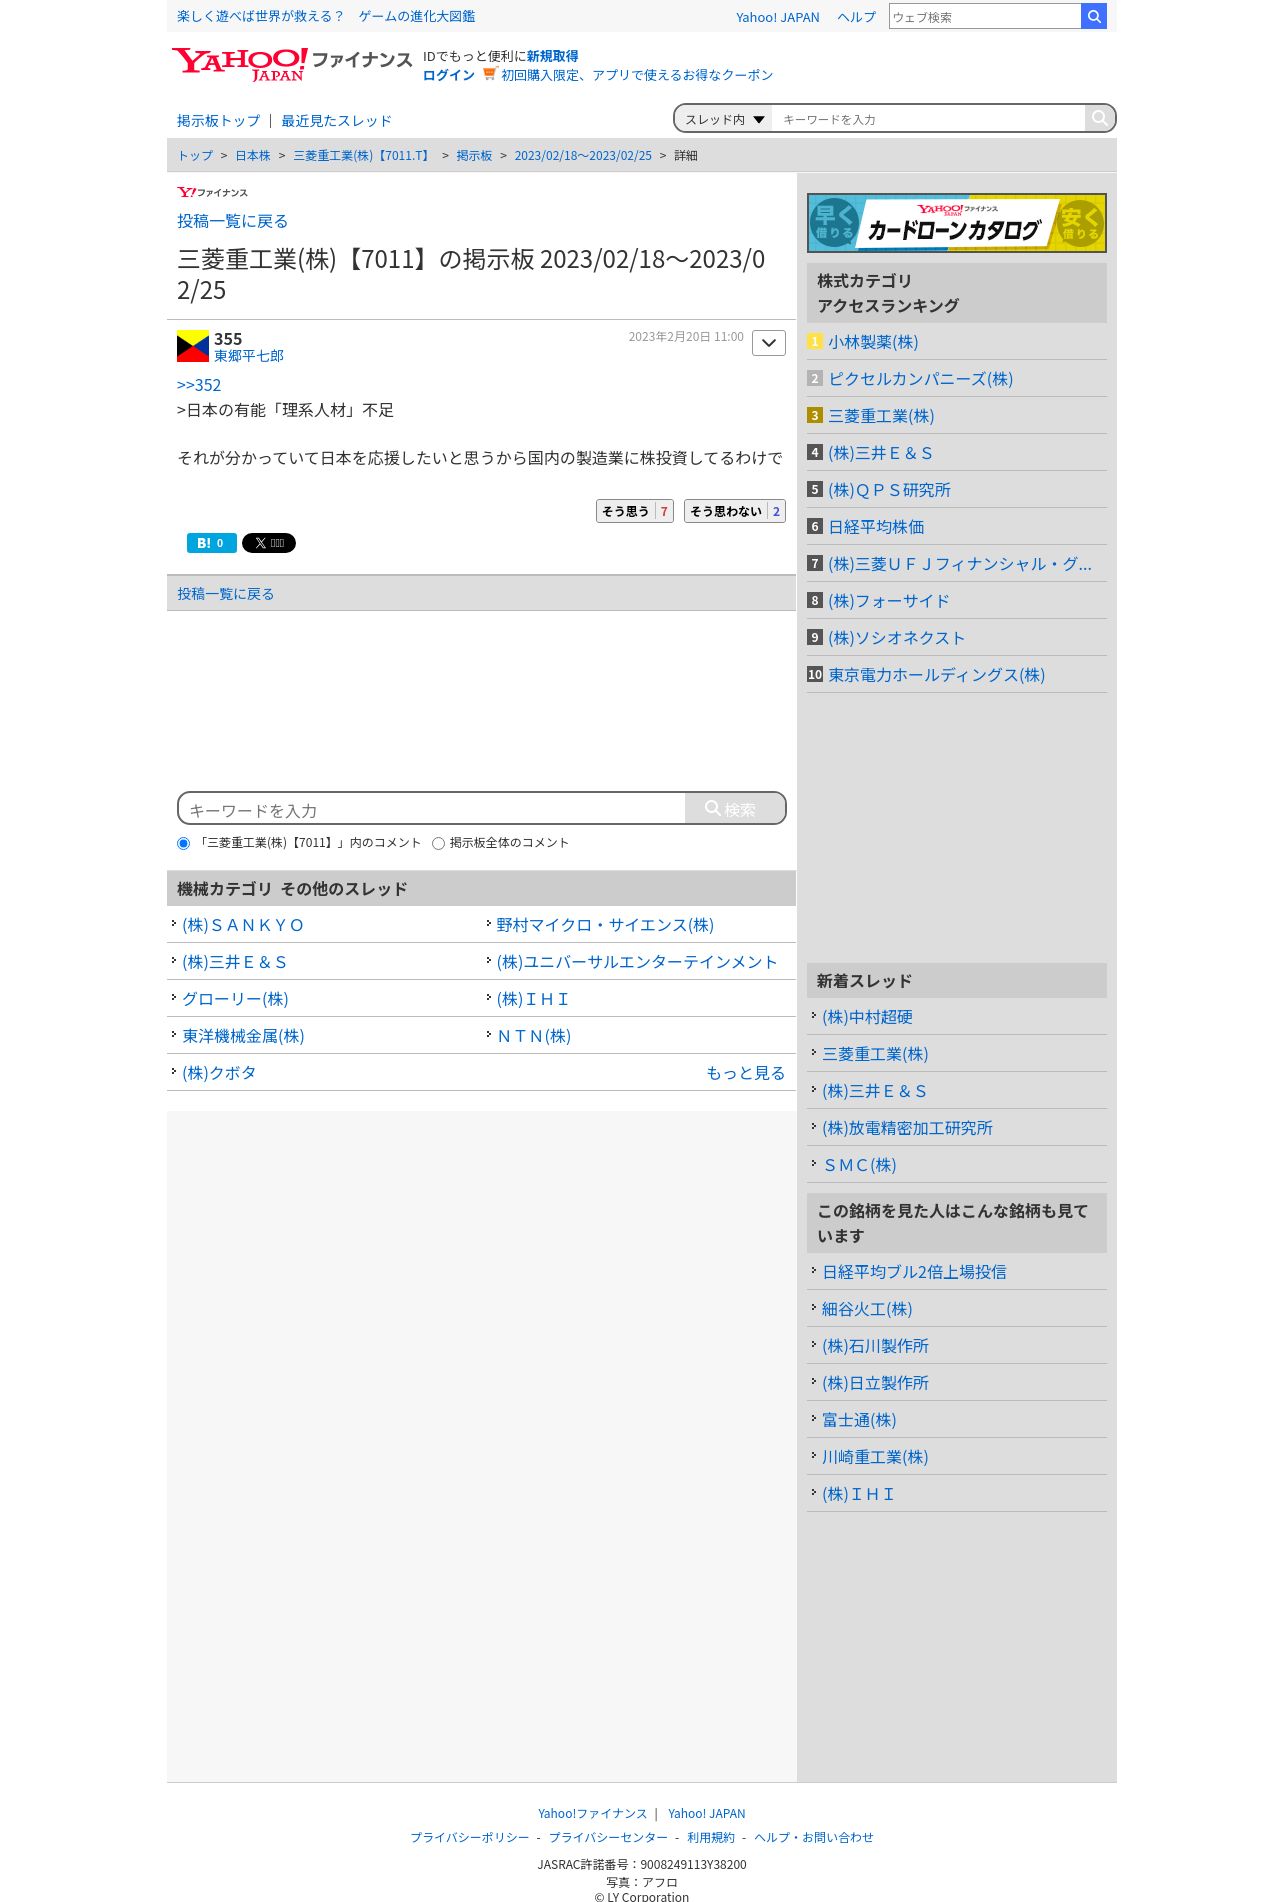Click the shopping cart coupon icon
The width and height of the screenshot is (1284, 1902).
[489, 74]
